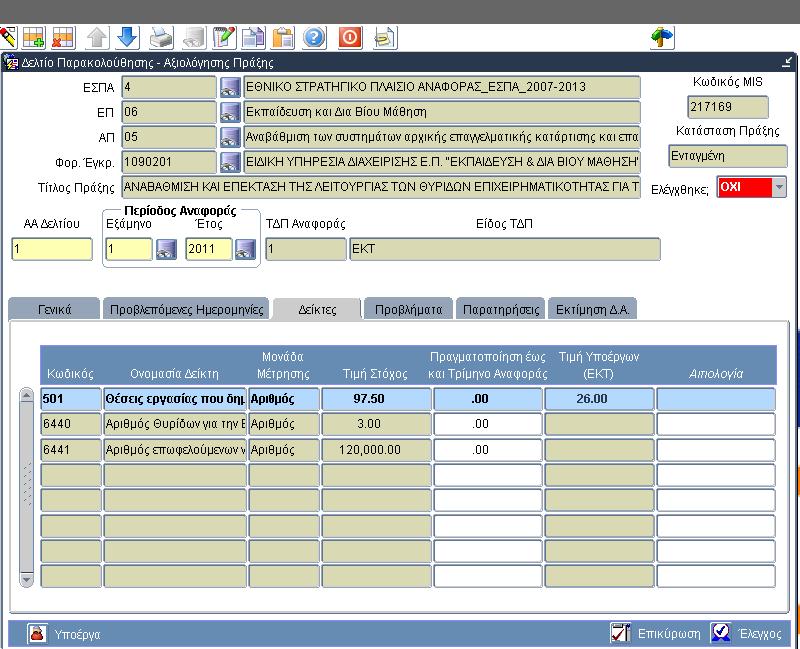Open the Παρατηρήσεις tab

click(x=501, y=309)
